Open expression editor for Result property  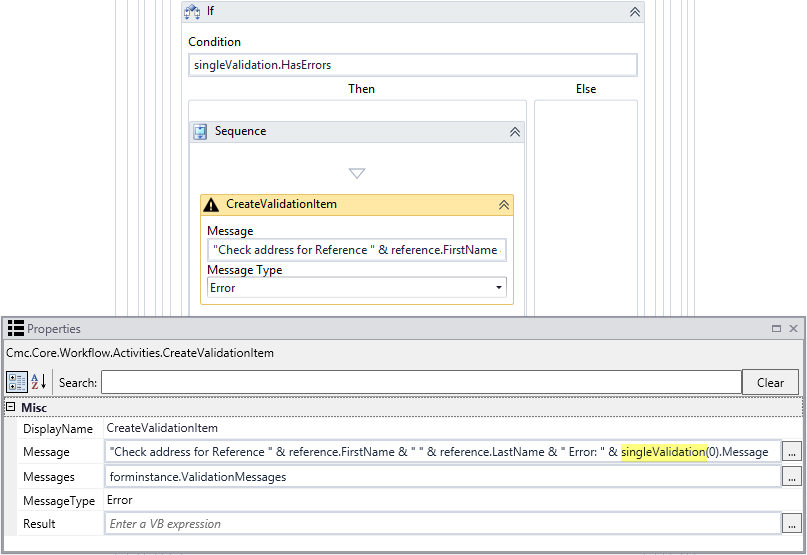[x=792, y=524]
